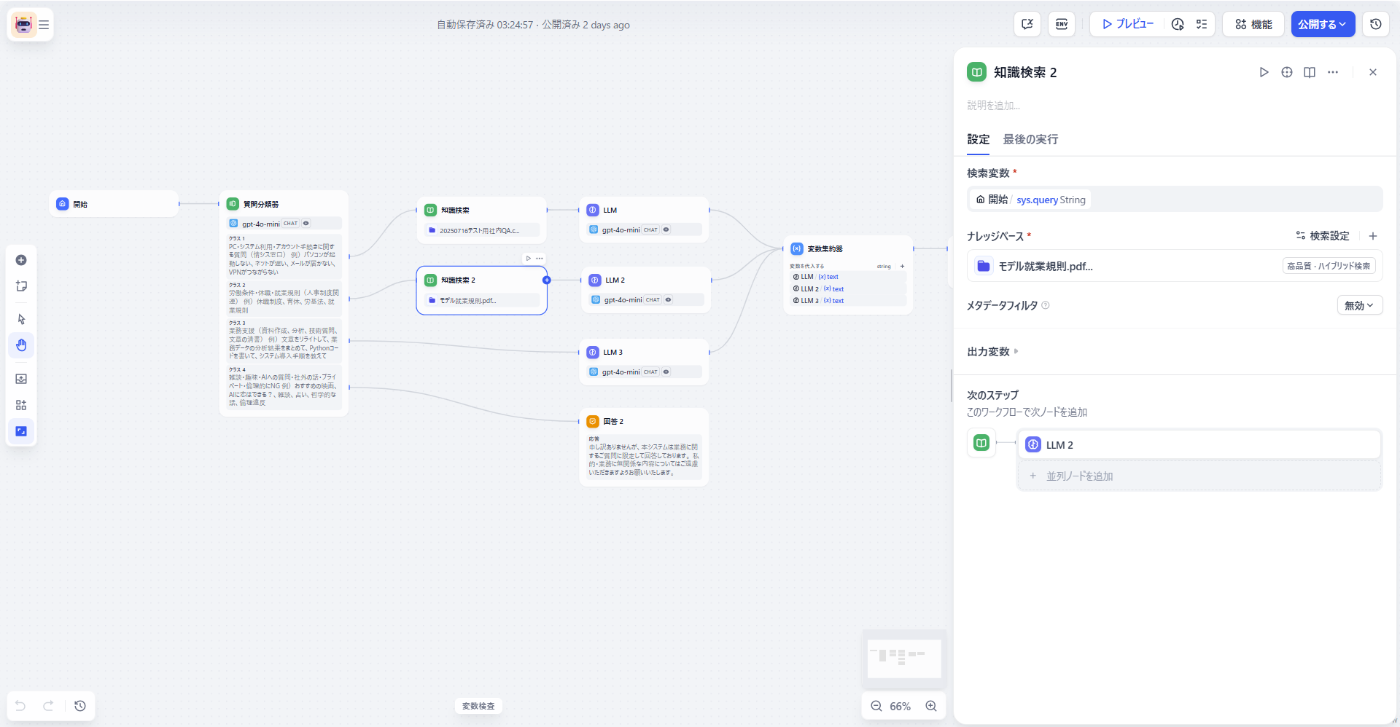Select pointer mode in left toolbar

[x=21, y=319]
